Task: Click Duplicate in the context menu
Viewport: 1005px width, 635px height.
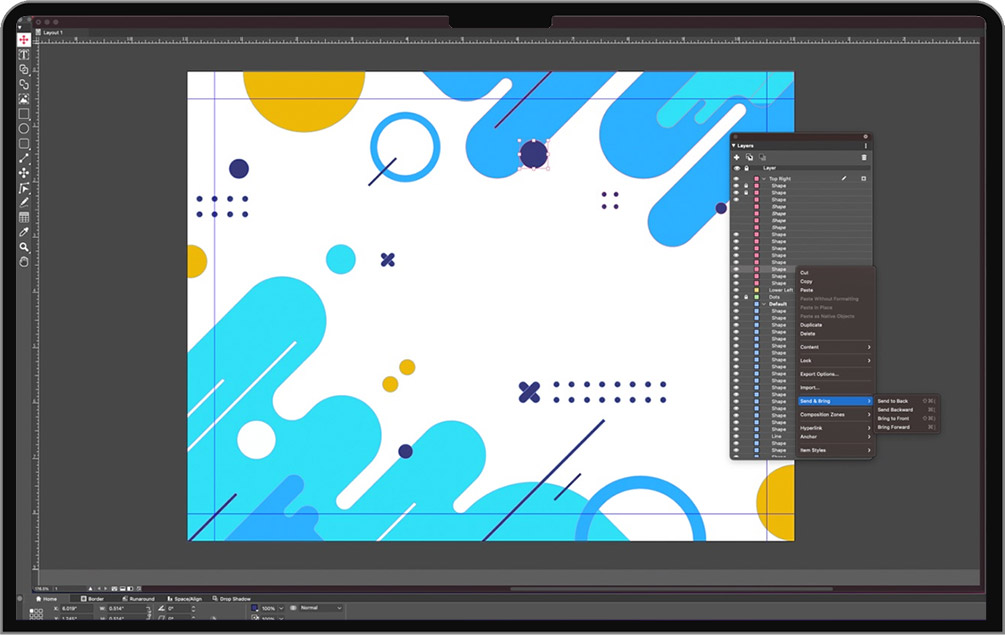Action: point(811,325)
